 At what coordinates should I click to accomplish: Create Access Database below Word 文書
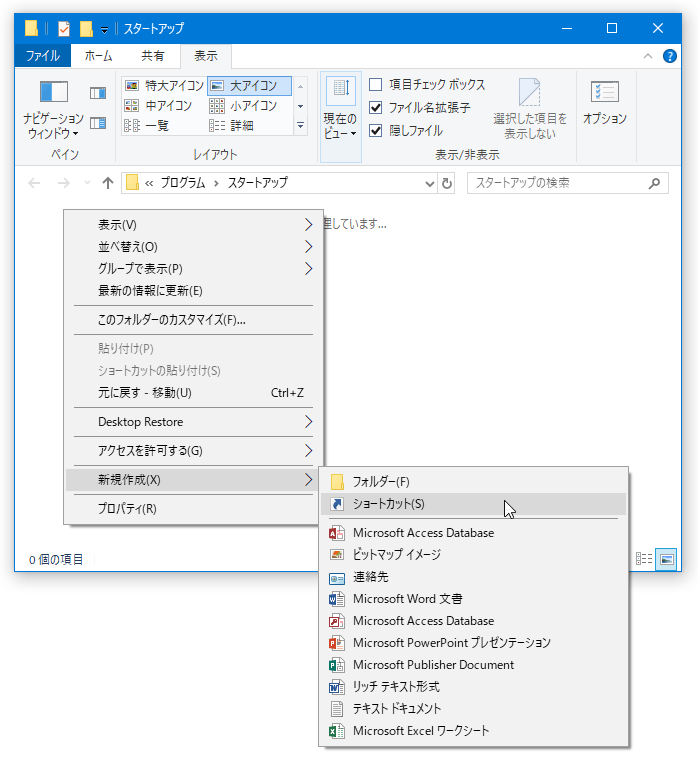click(x=474, y=621)
